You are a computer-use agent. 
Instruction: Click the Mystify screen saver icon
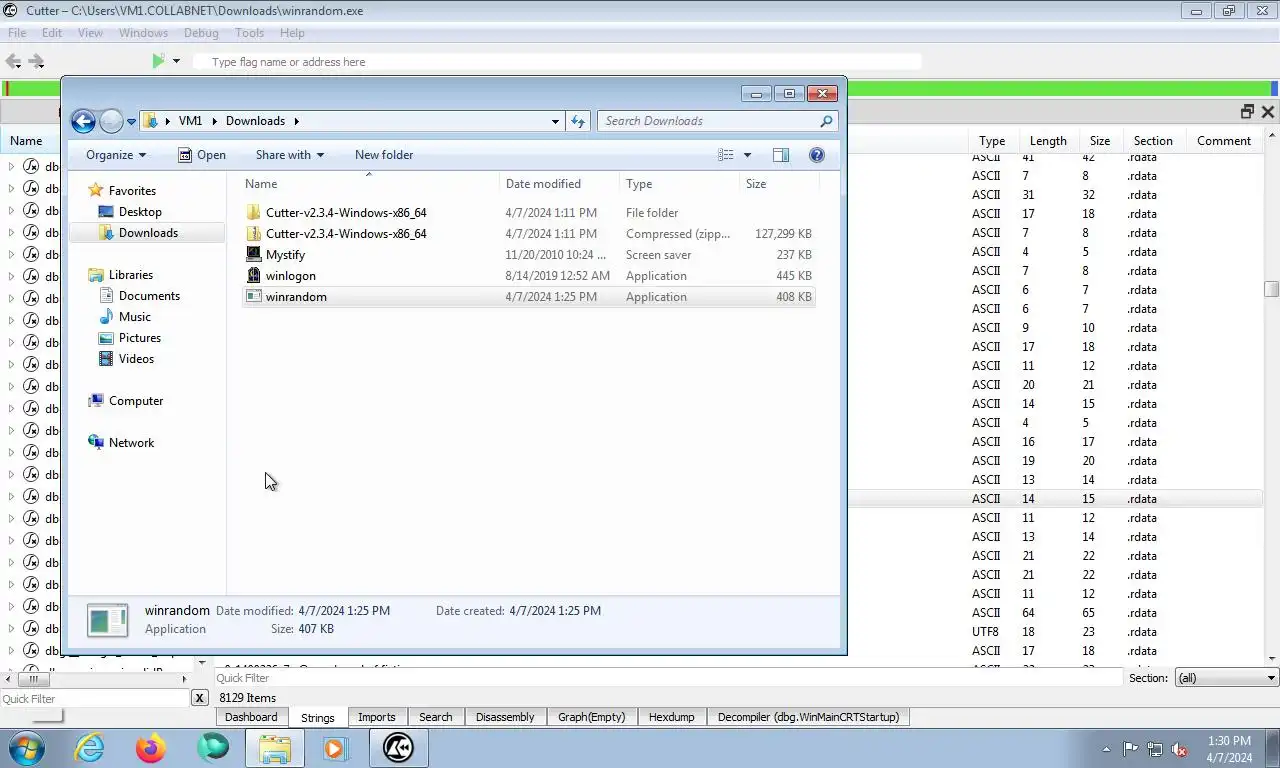point(254,255)
